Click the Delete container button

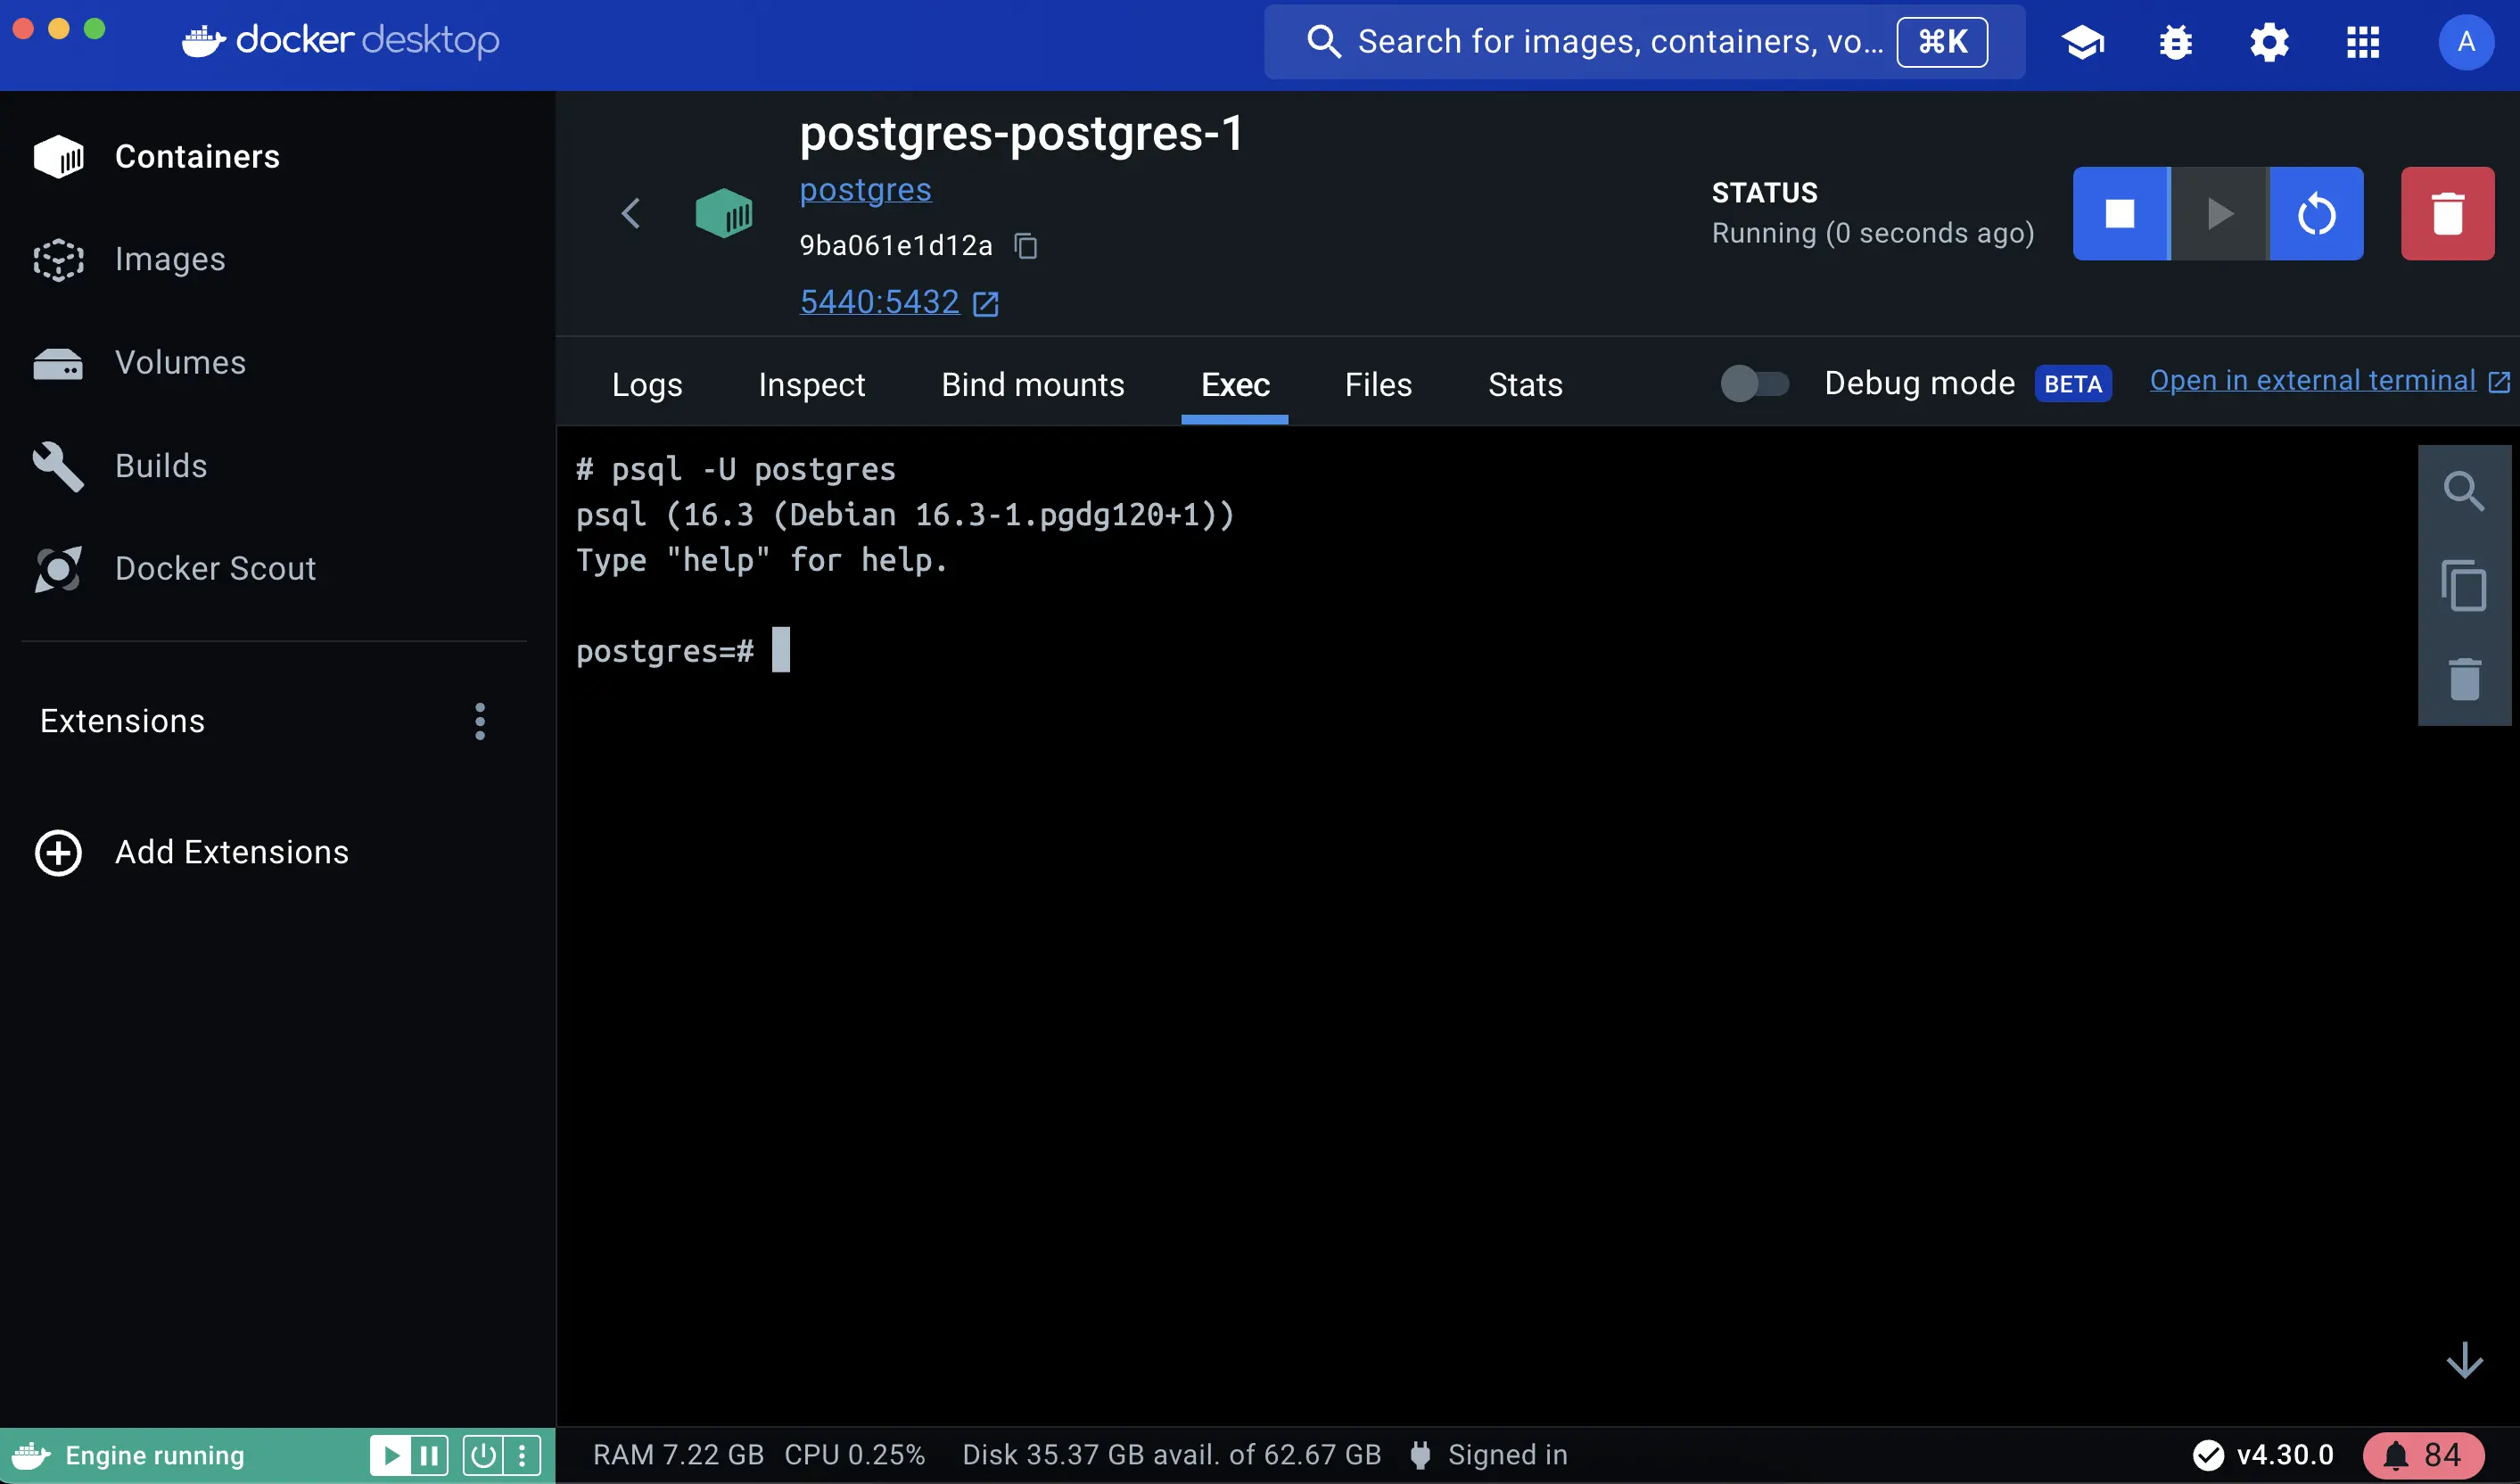point(2448,212)
